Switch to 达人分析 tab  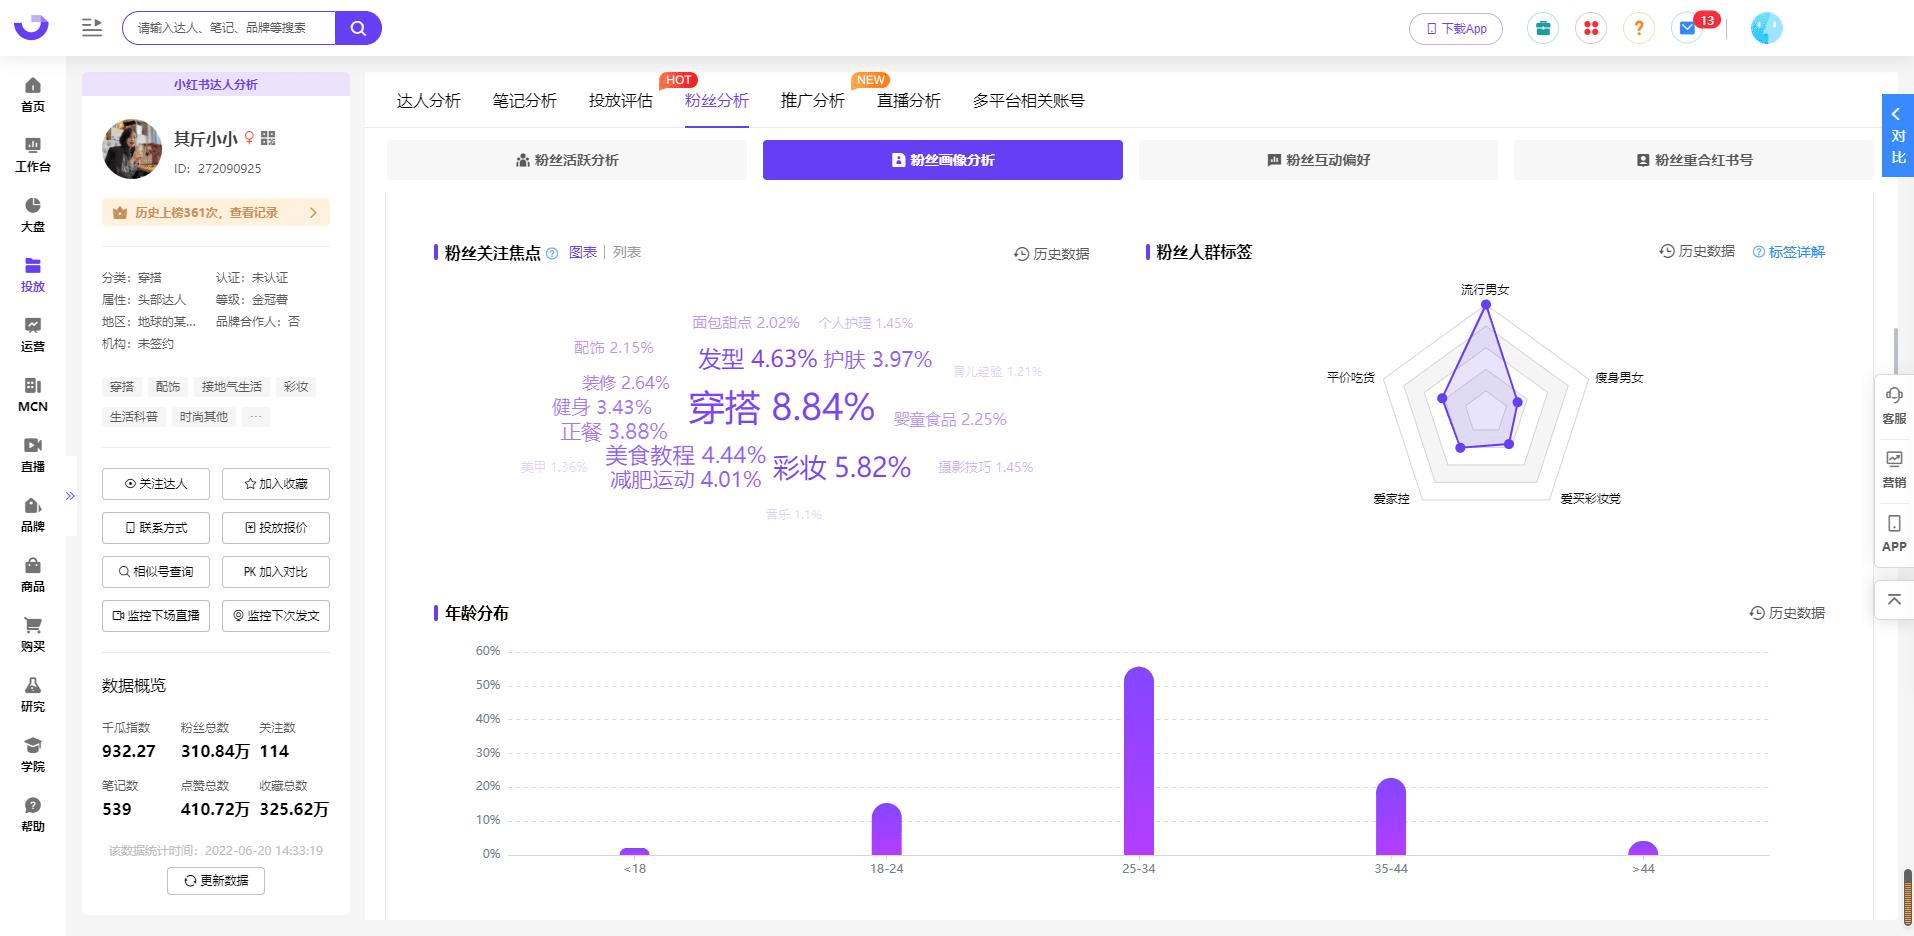429,101
